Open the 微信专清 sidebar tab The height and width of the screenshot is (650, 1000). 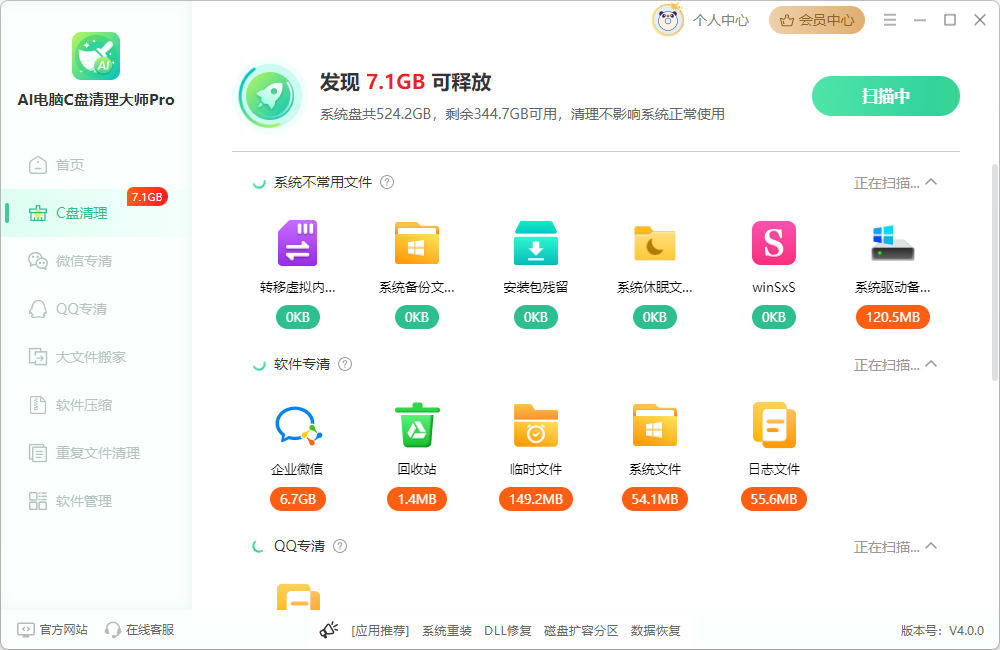click(84, 261)
